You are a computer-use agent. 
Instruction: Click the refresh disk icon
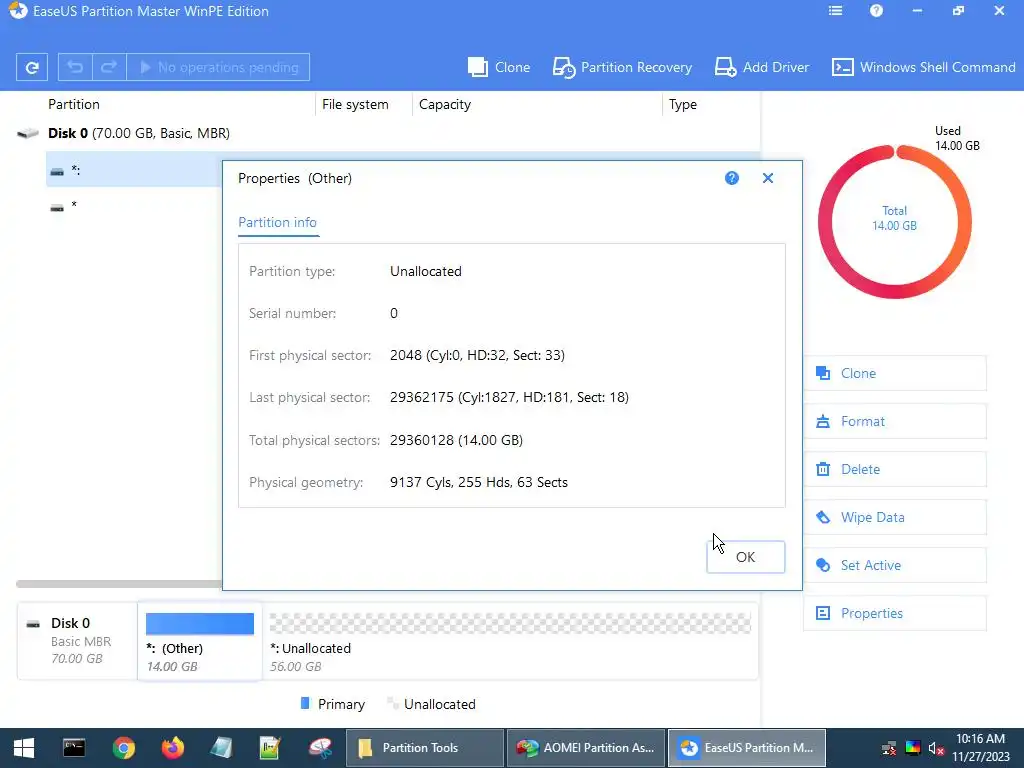31,67
